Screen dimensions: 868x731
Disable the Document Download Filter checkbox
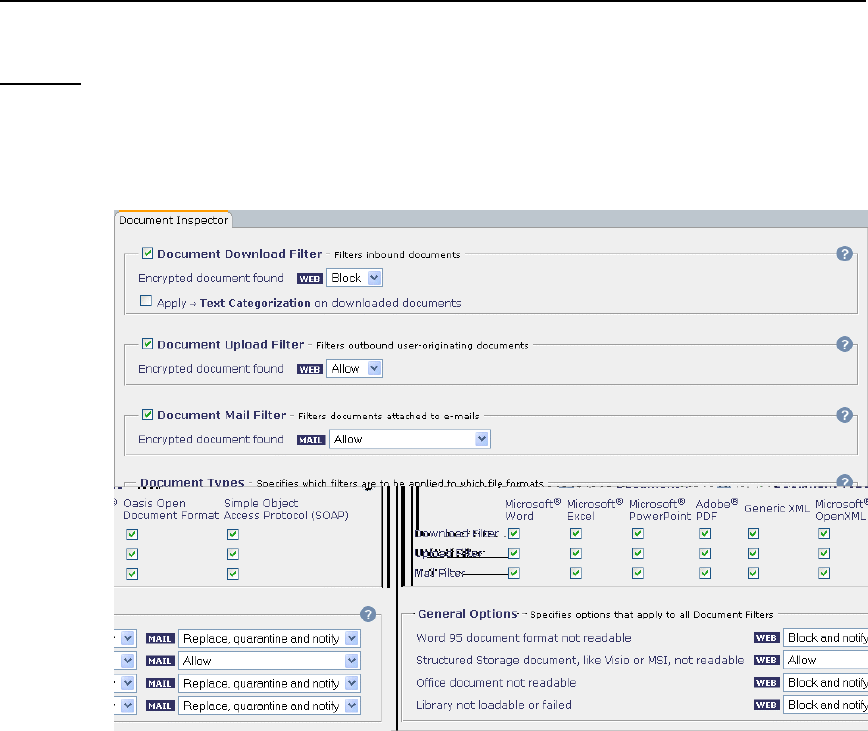(x=147, y=254)
